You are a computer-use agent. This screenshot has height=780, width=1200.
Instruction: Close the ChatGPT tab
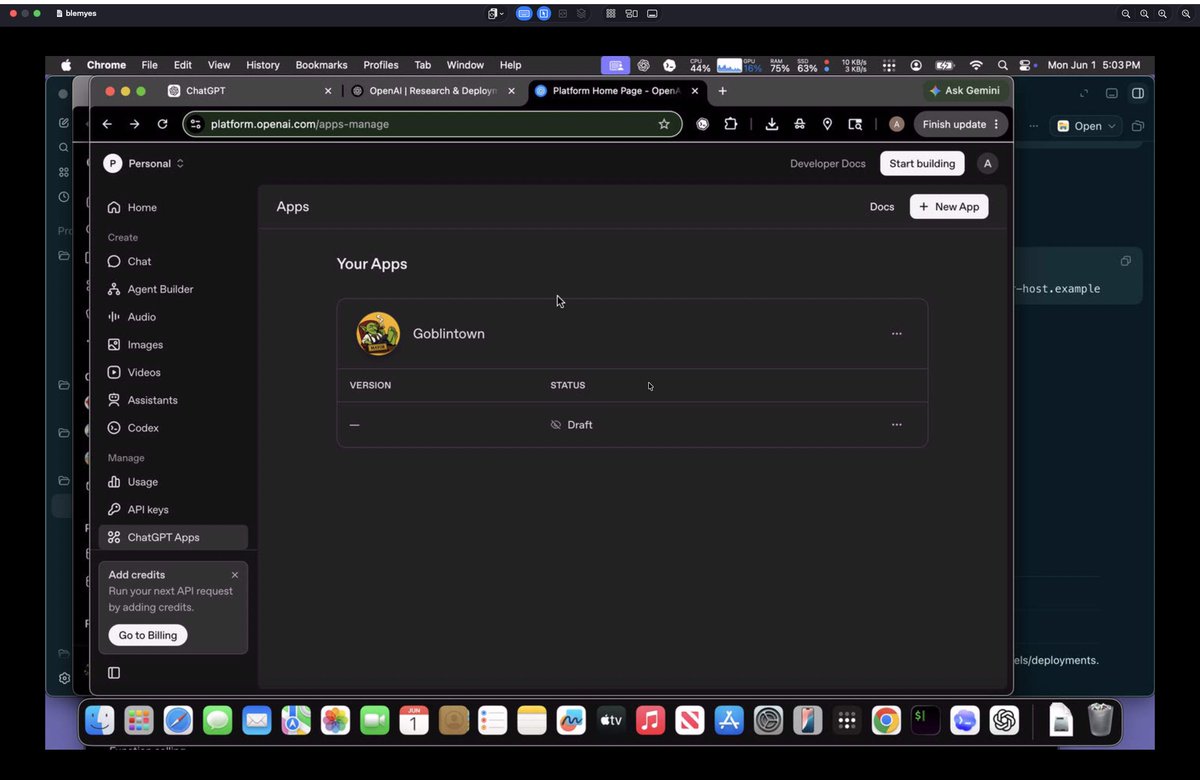coord(328,91)
